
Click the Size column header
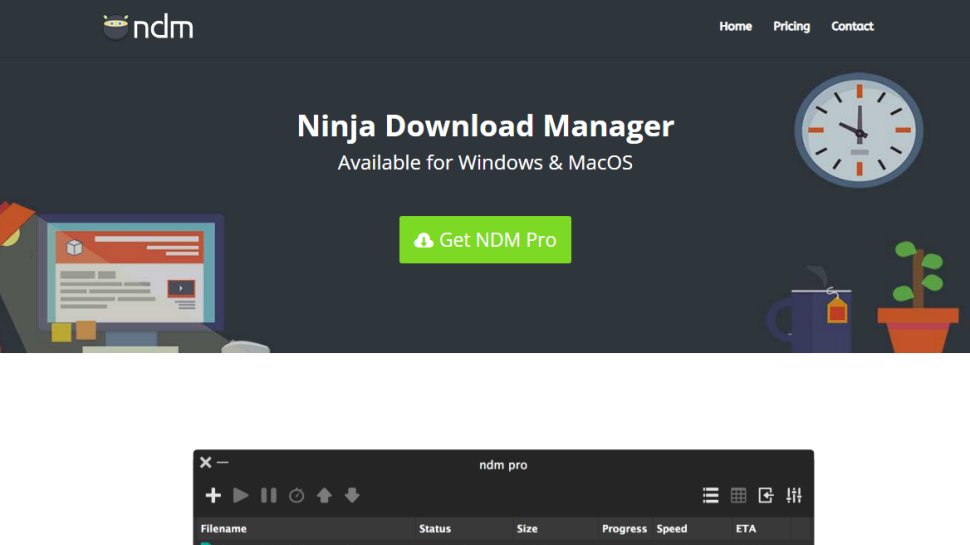click(x=527, y=529)
